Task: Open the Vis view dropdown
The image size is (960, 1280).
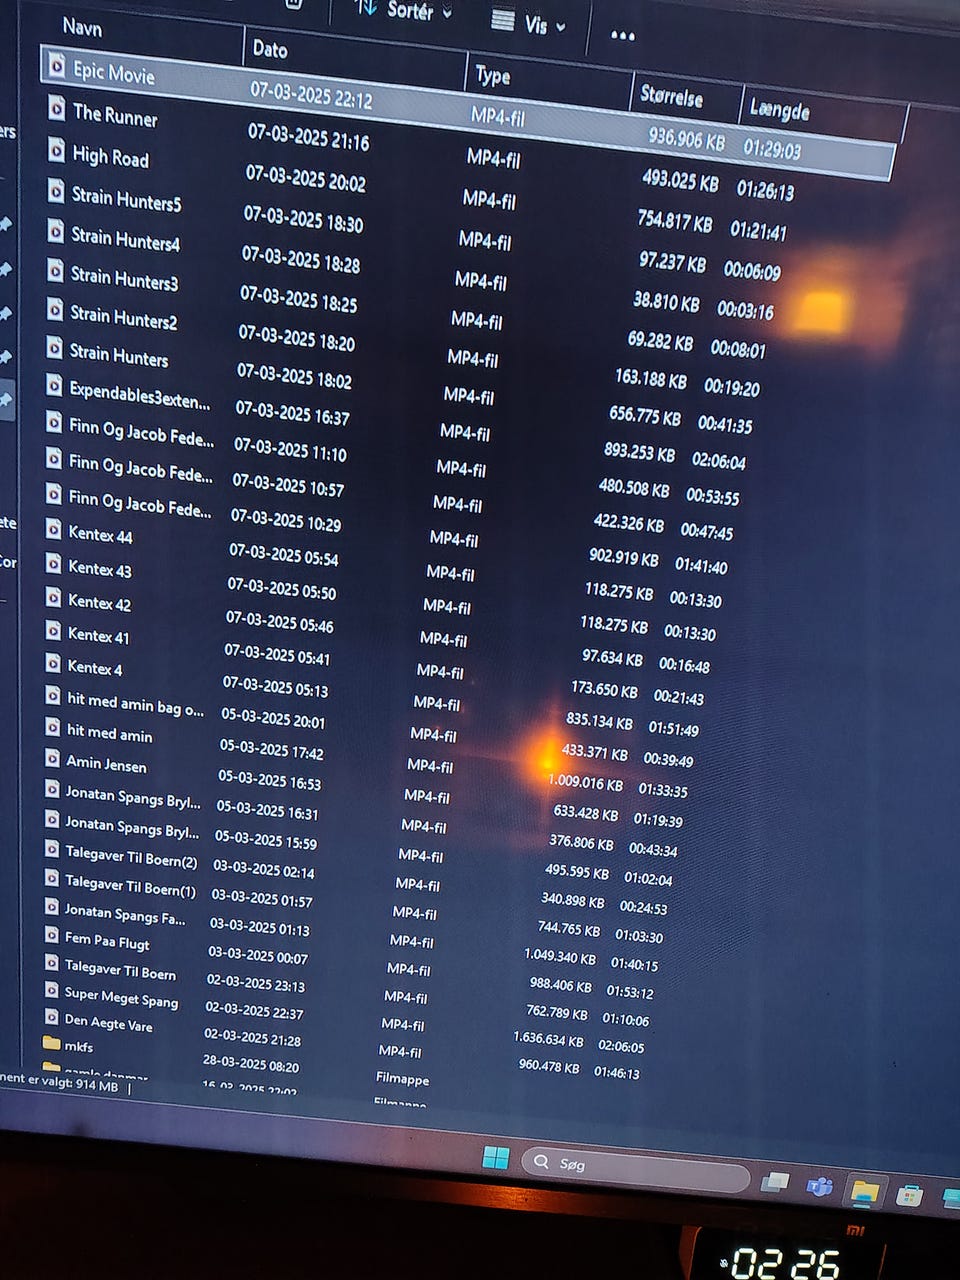Action: click(528, 23)
